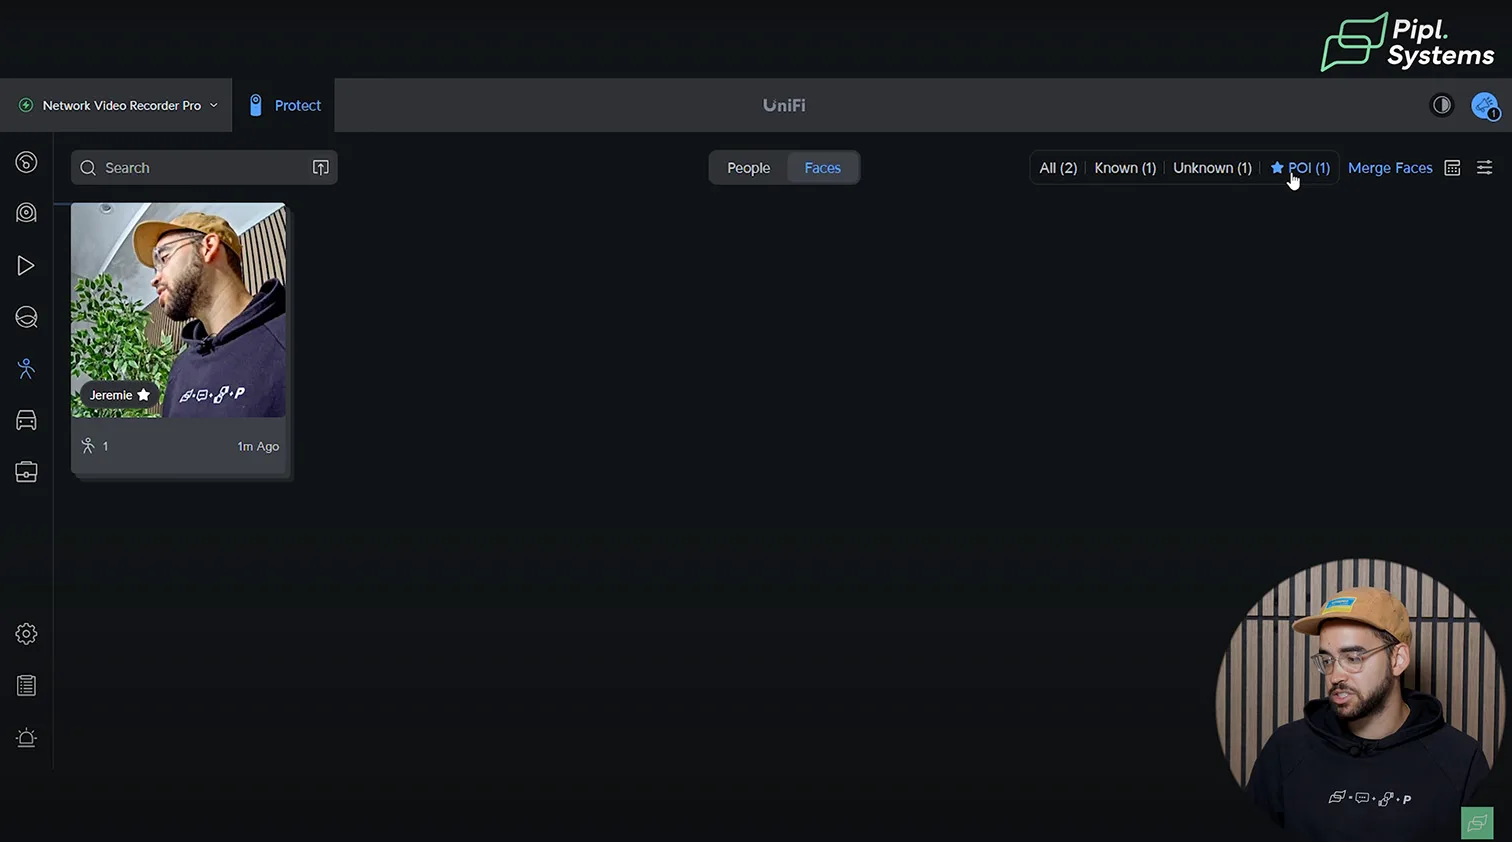Viewport: 1512px width, 842px height.
Task: Select the Unknown (1) filter tab
Action: pyautogui.click(x=1212, y=168)
